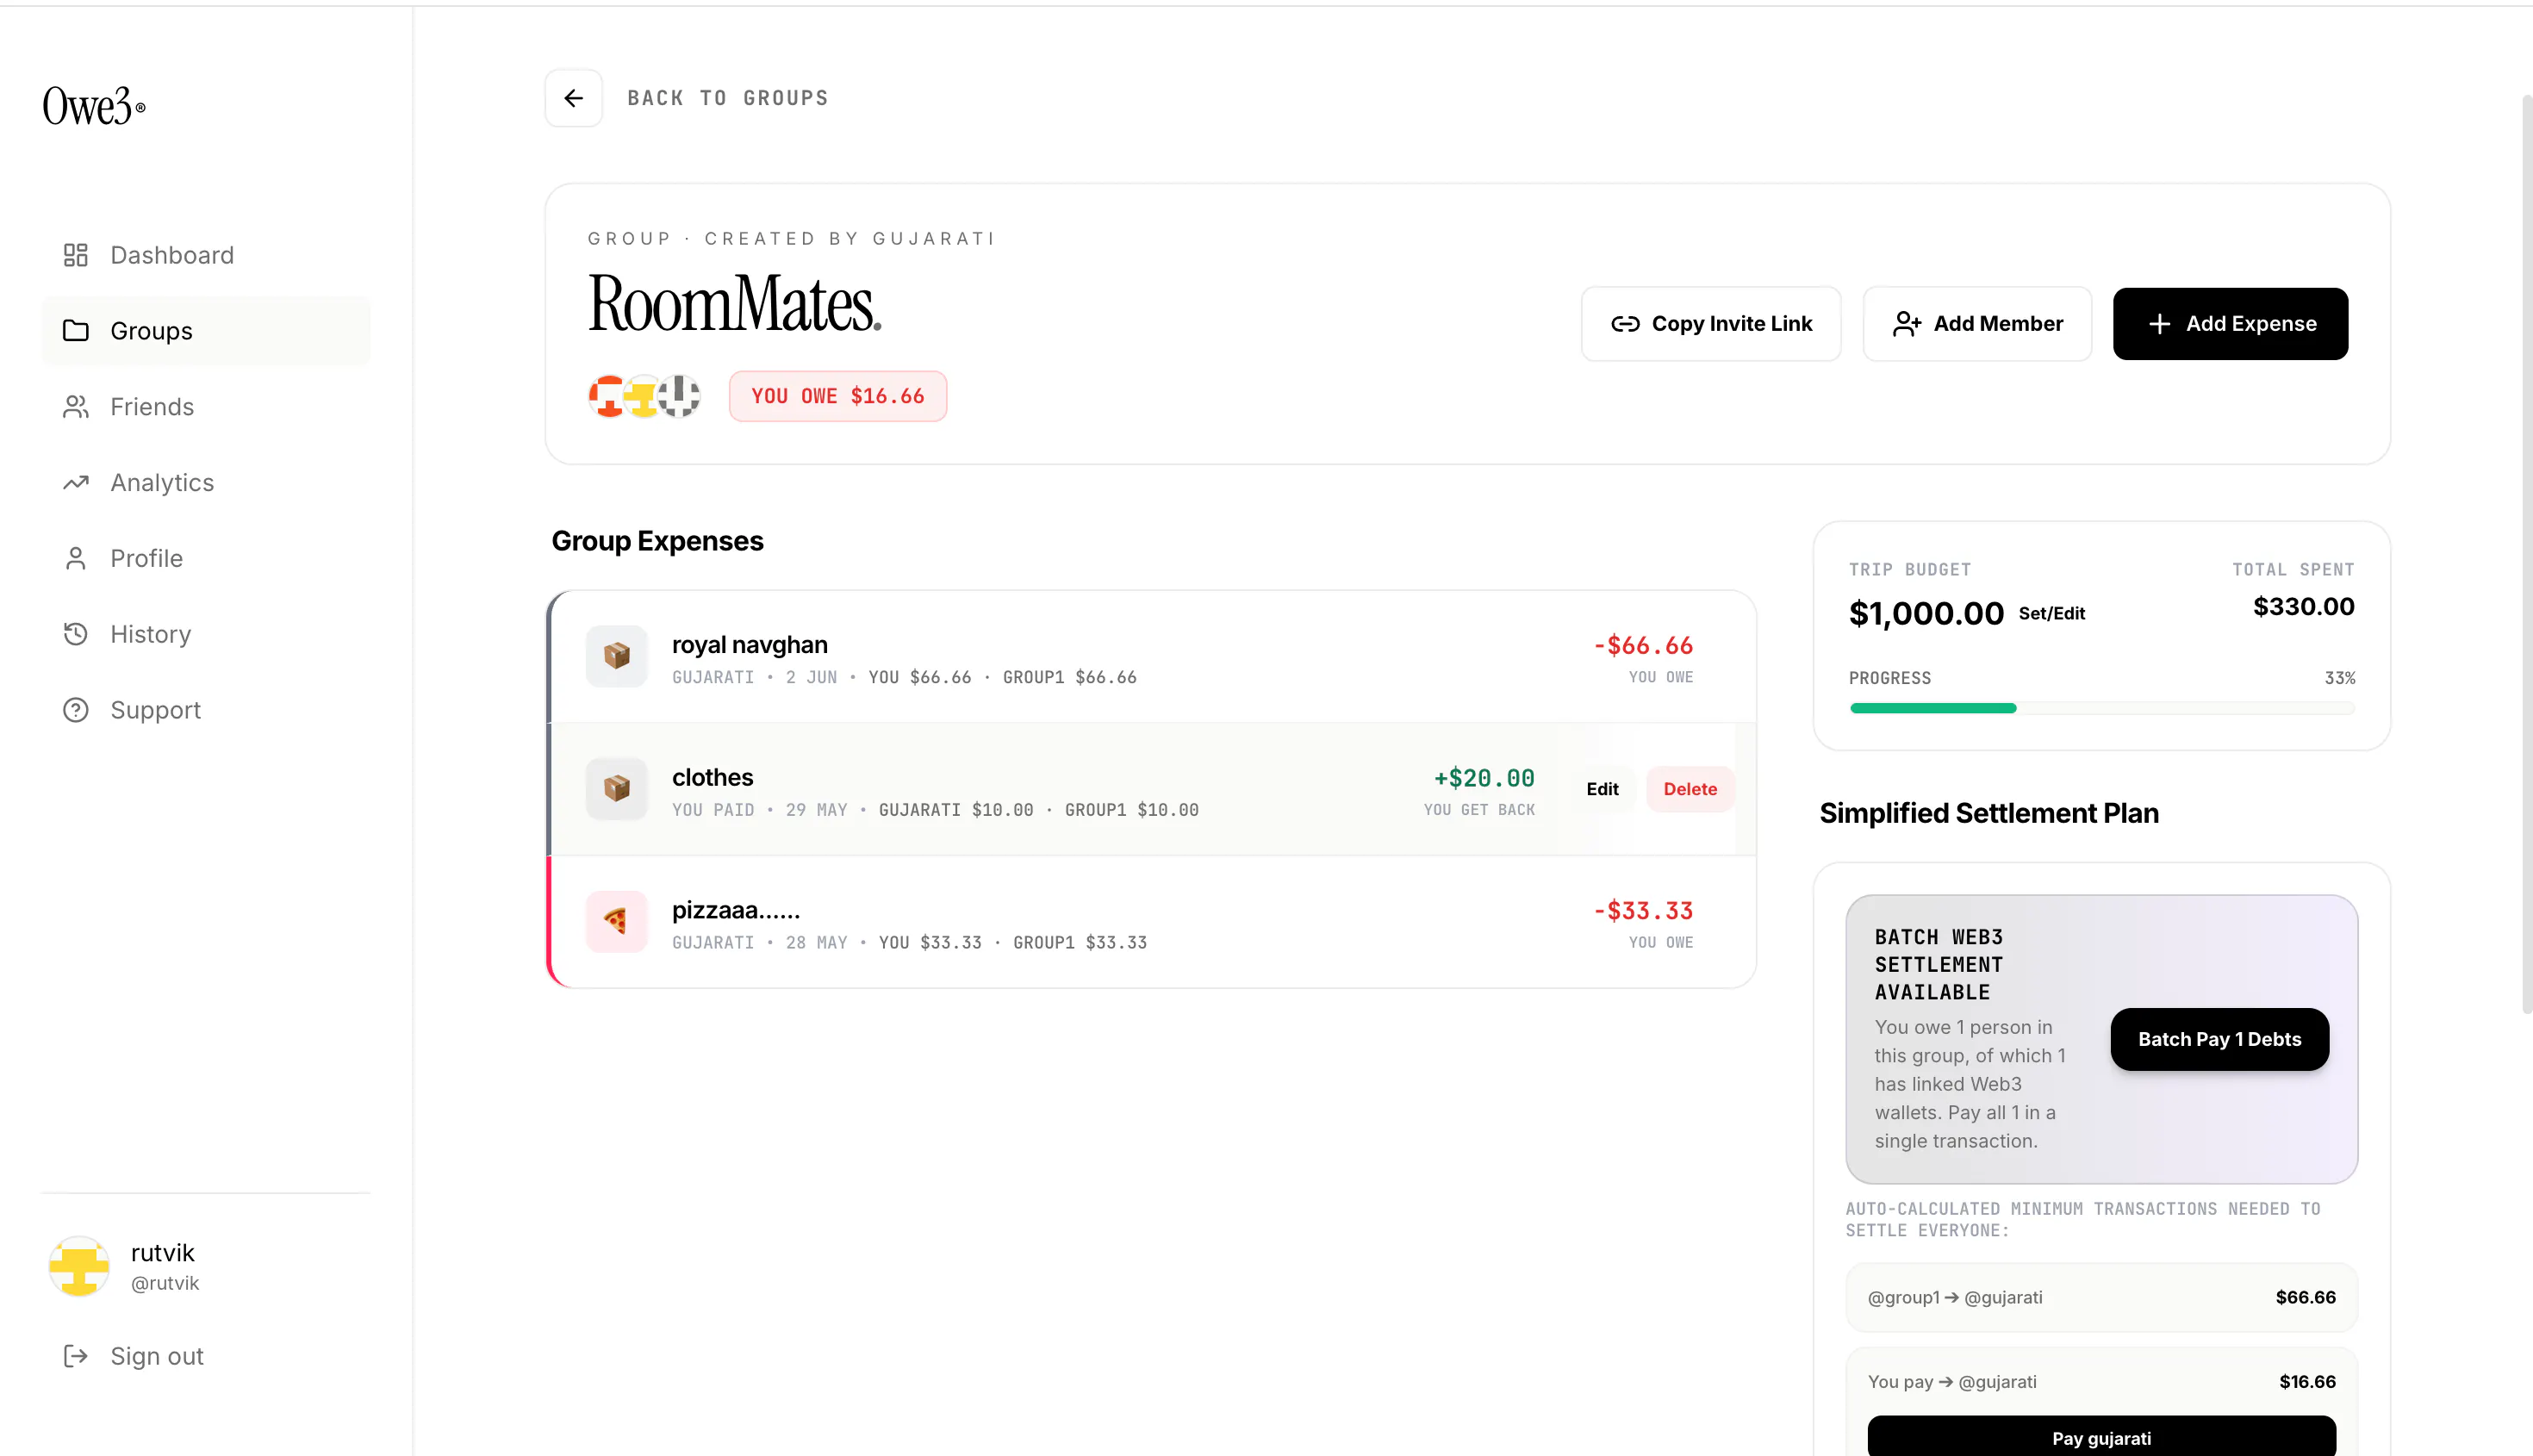Click the +$20.00 amount

1484,778
